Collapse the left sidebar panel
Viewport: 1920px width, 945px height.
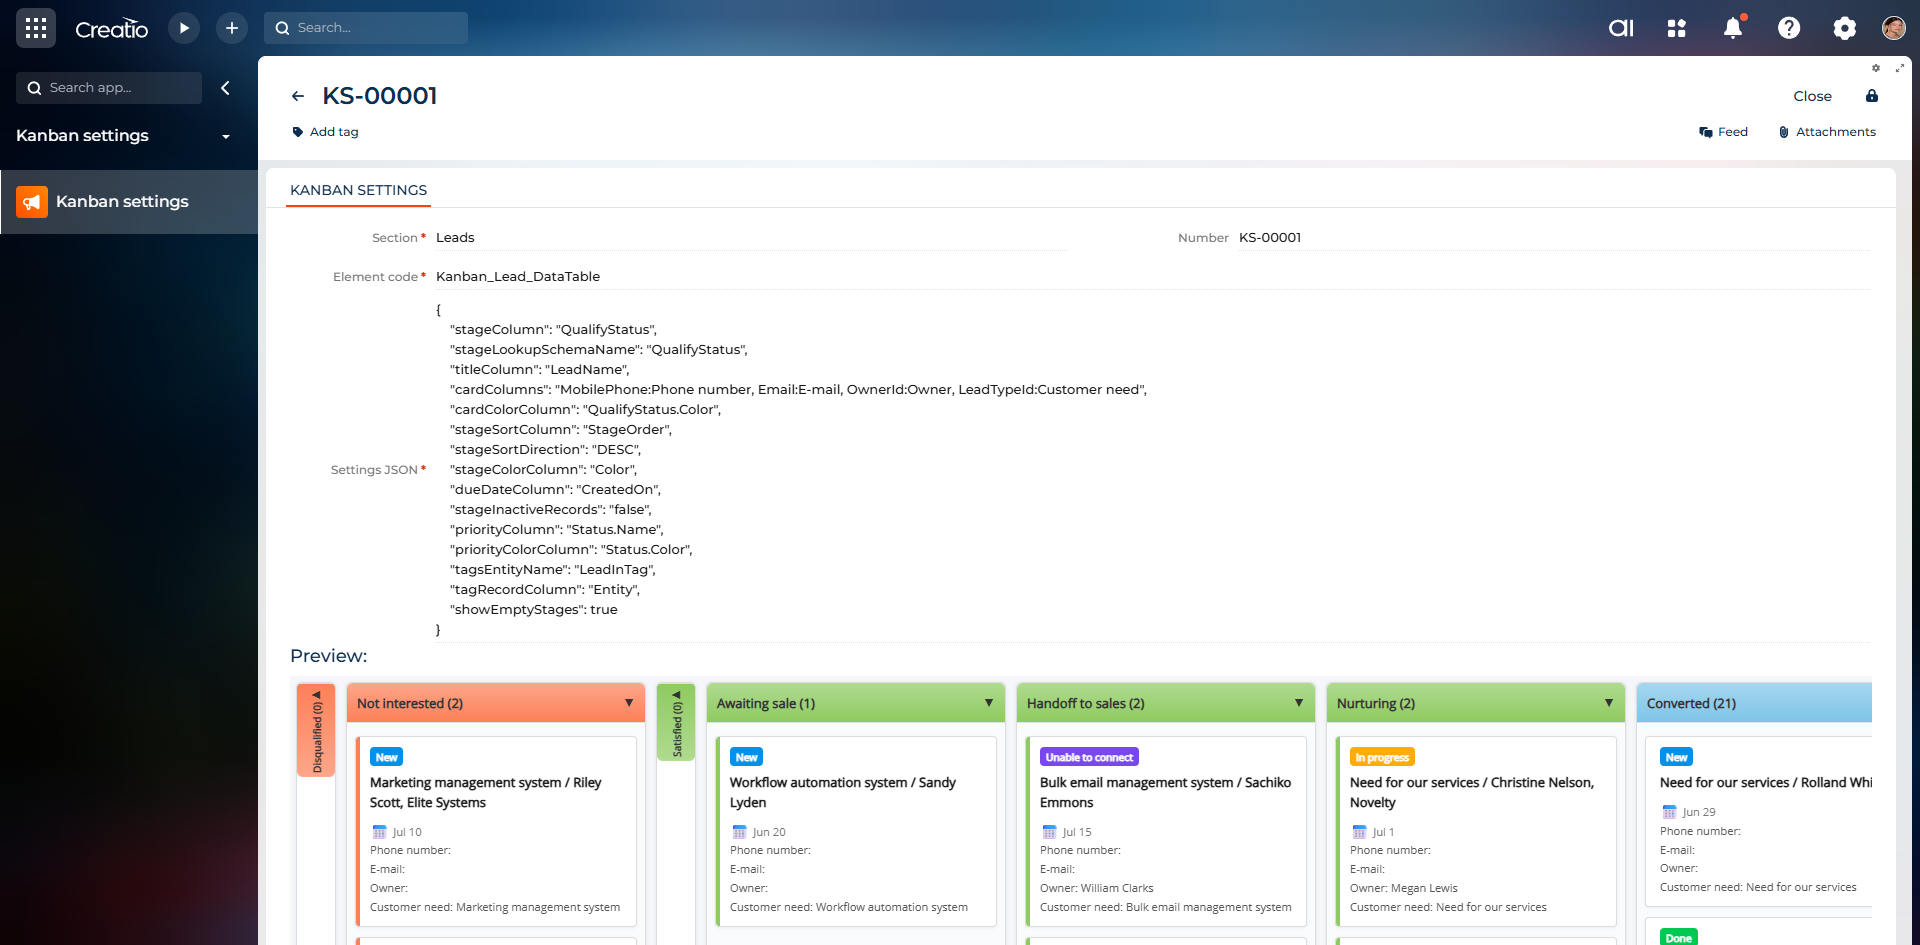[x=226, y=88]
